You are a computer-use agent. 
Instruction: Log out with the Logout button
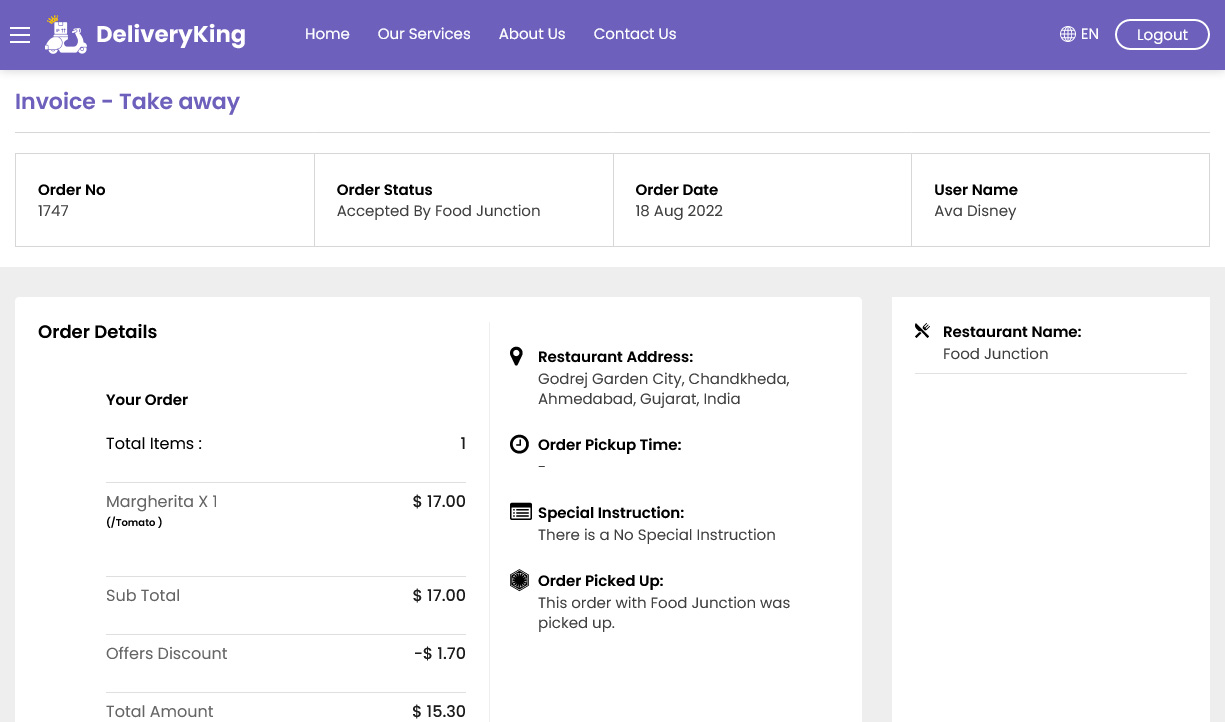tap(1162, 34)
